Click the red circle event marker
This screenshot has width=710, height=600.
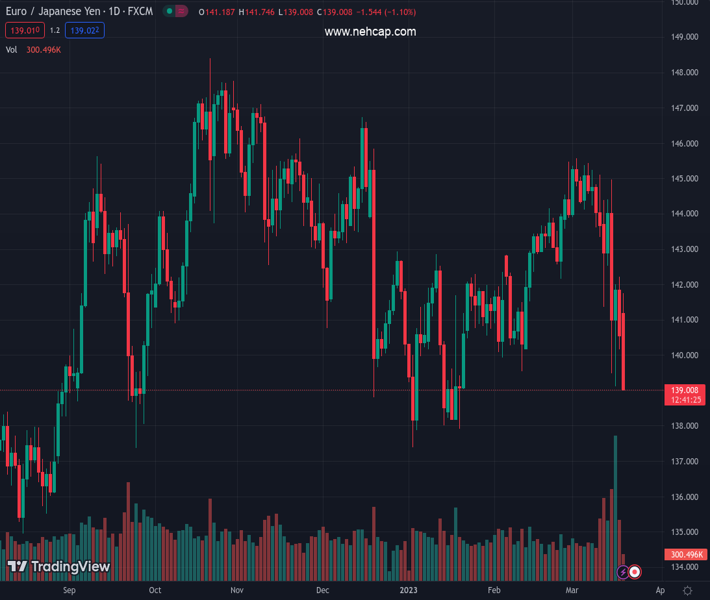click(x=635, y=572)
